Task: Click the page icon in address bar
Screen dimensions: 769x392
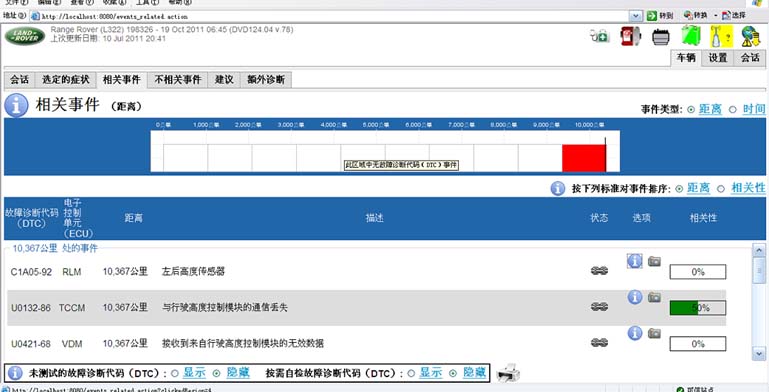Action: (35, 16)
